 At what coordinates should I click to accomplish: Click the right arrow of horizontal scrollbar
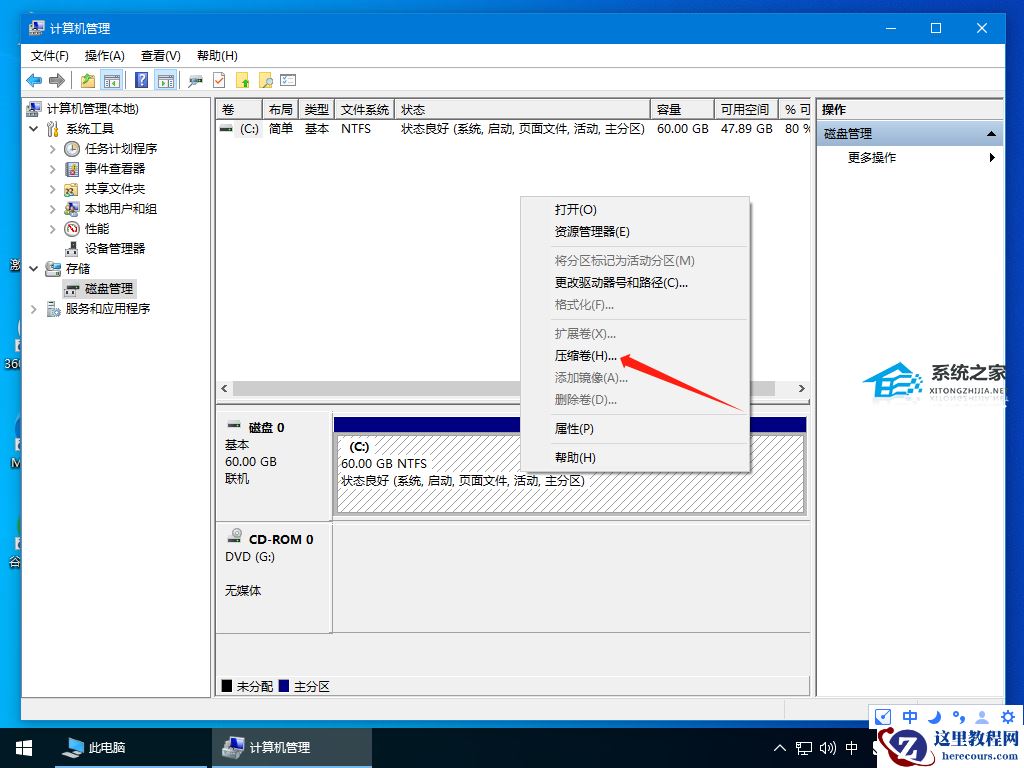pos(801,389)
